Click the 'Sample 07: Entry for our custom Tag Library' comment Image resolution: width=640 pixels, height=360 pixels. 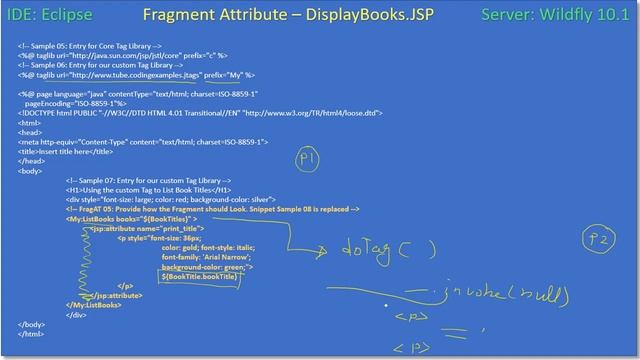[x=149, y=180]
